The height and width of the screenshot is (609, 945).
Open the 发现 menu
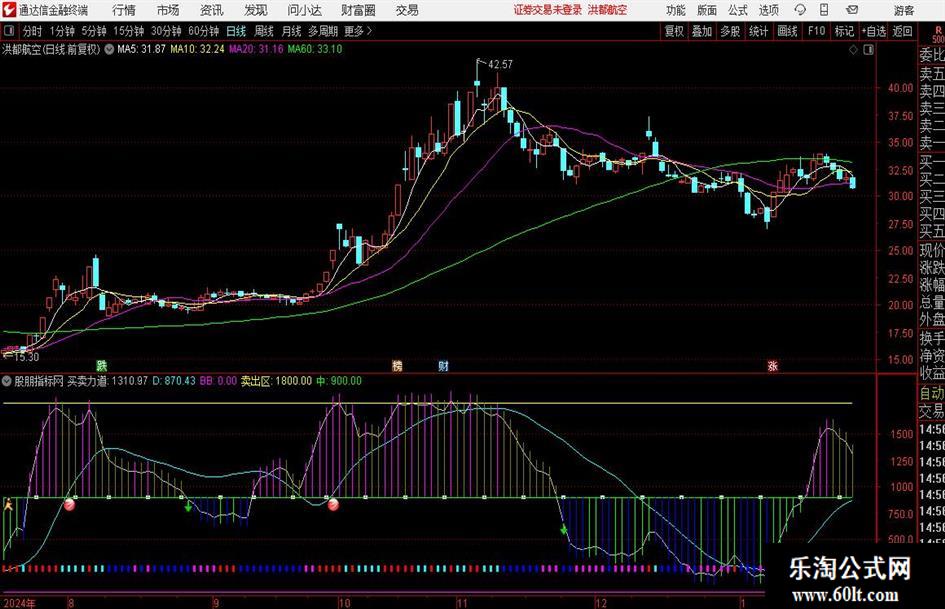pos(256,10)
